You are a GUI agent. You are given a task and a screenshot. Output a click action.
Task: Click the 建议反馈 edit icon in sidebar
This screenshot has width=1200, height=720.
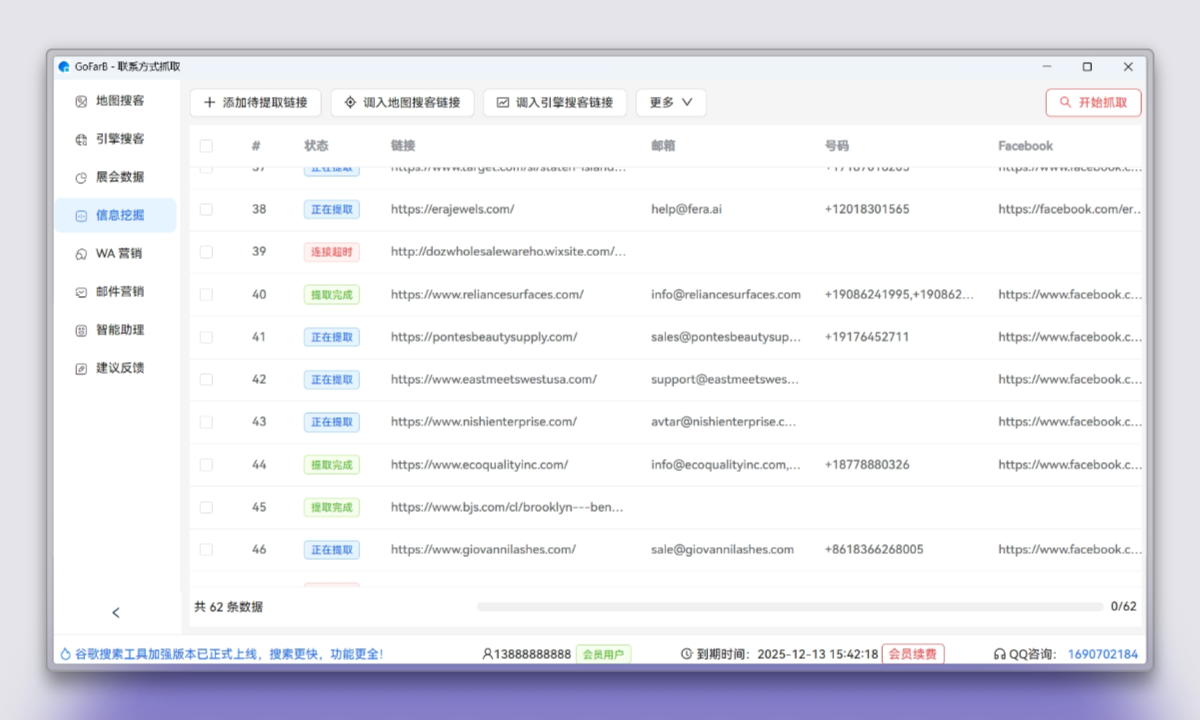(82, 368)
